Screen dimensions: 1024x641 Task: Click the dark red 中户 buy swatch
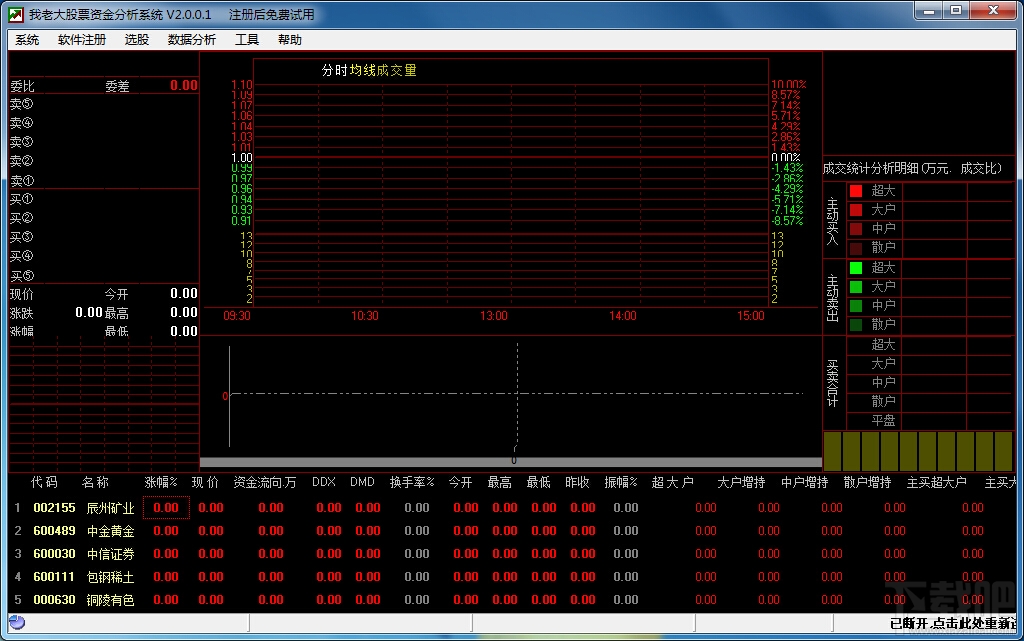856,228
